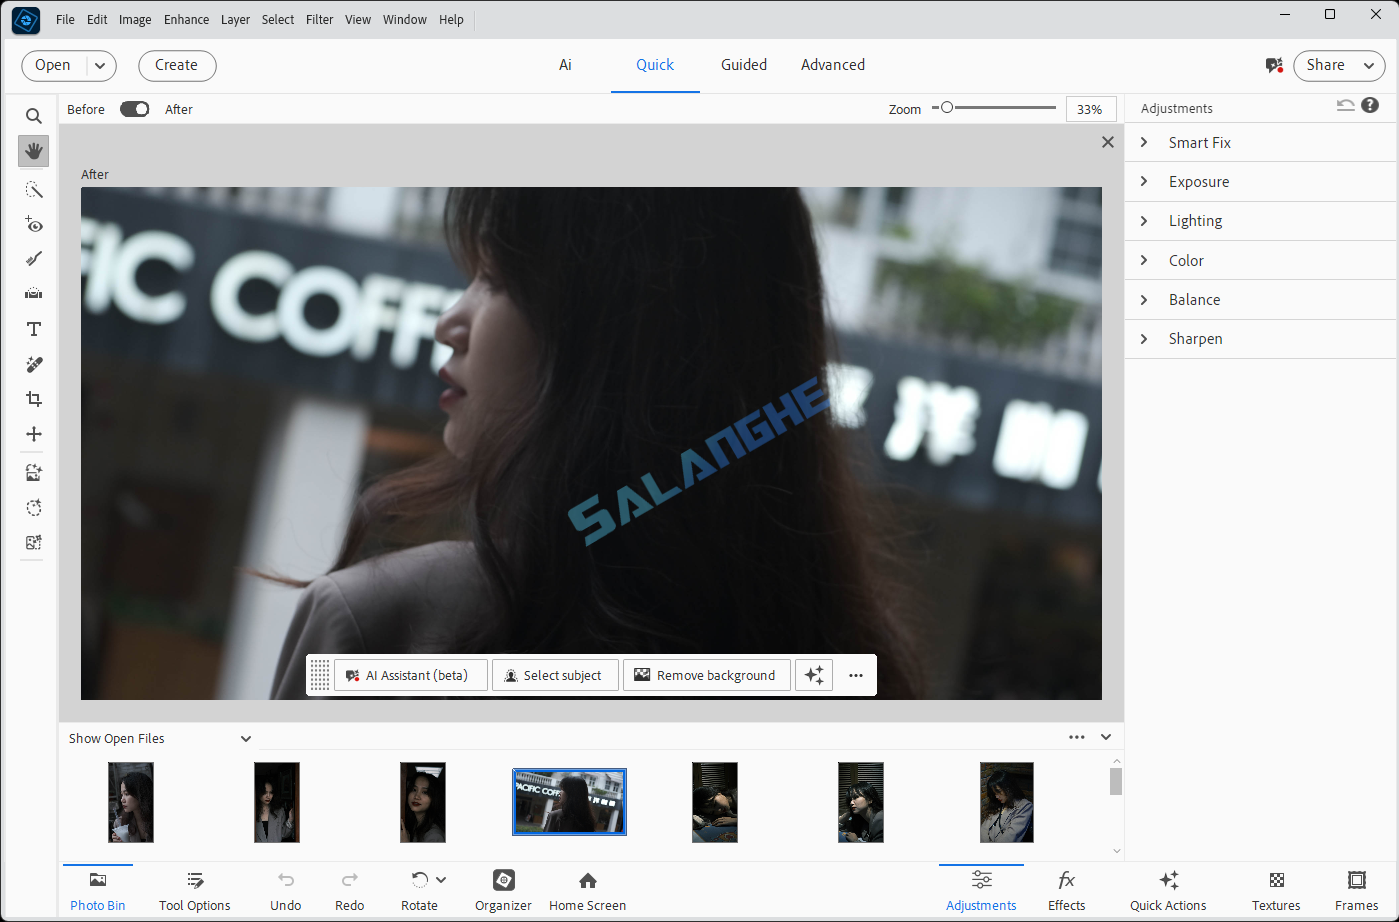Screen dimensions: 1399x922
Task: Select the Spot Healing Brush tool
Action: tap(34, 364)
